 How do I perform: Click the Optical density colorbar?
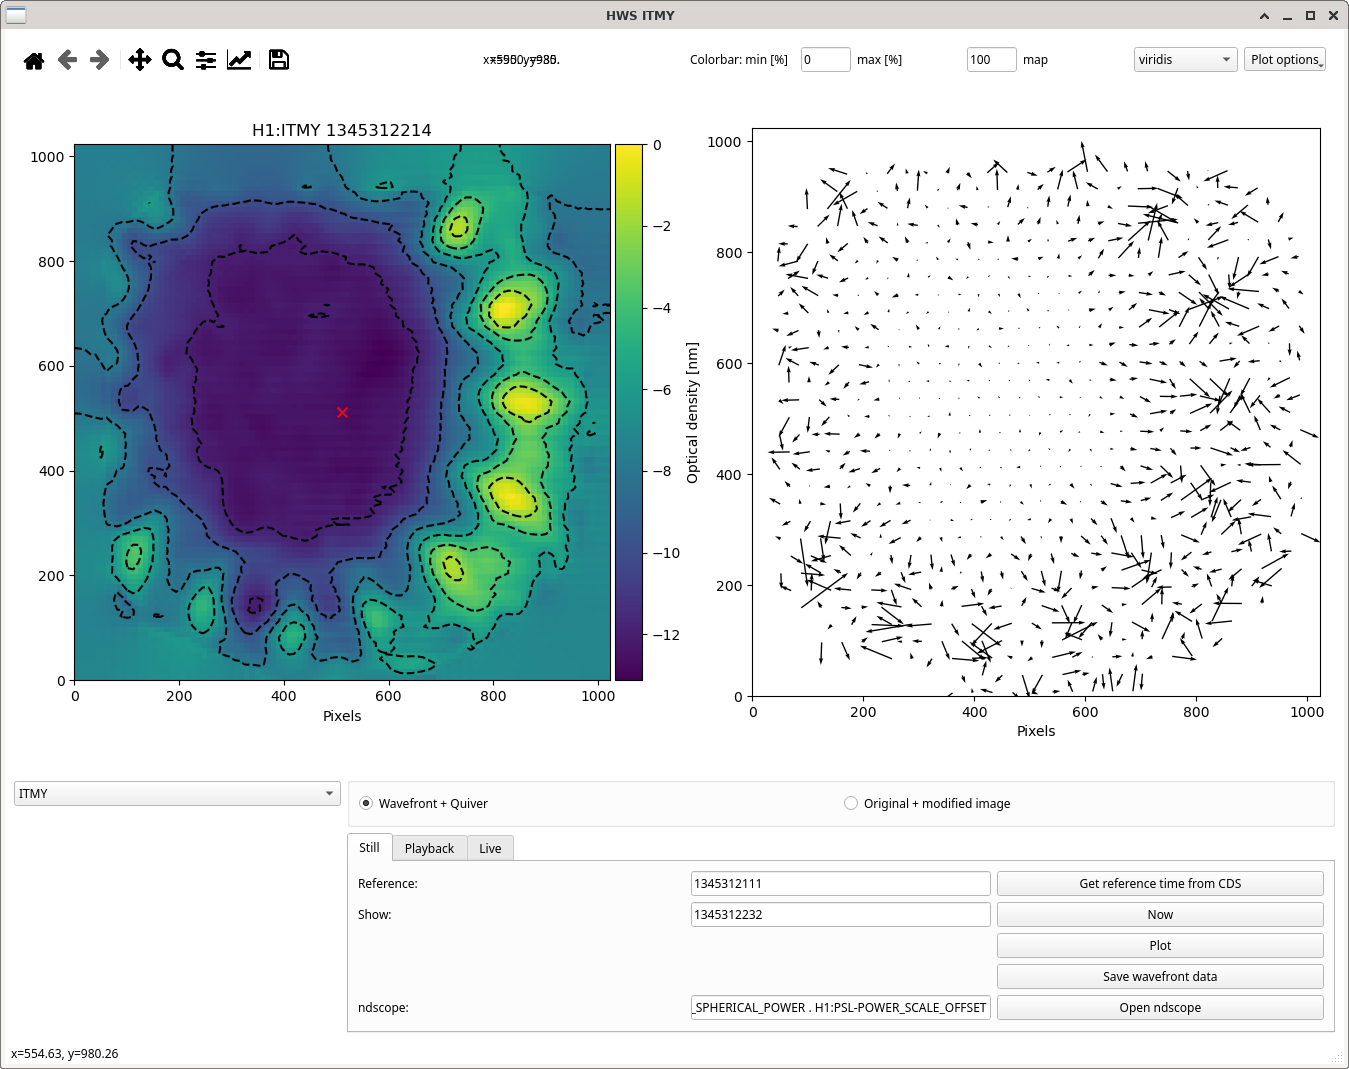[x=629, y=412]
